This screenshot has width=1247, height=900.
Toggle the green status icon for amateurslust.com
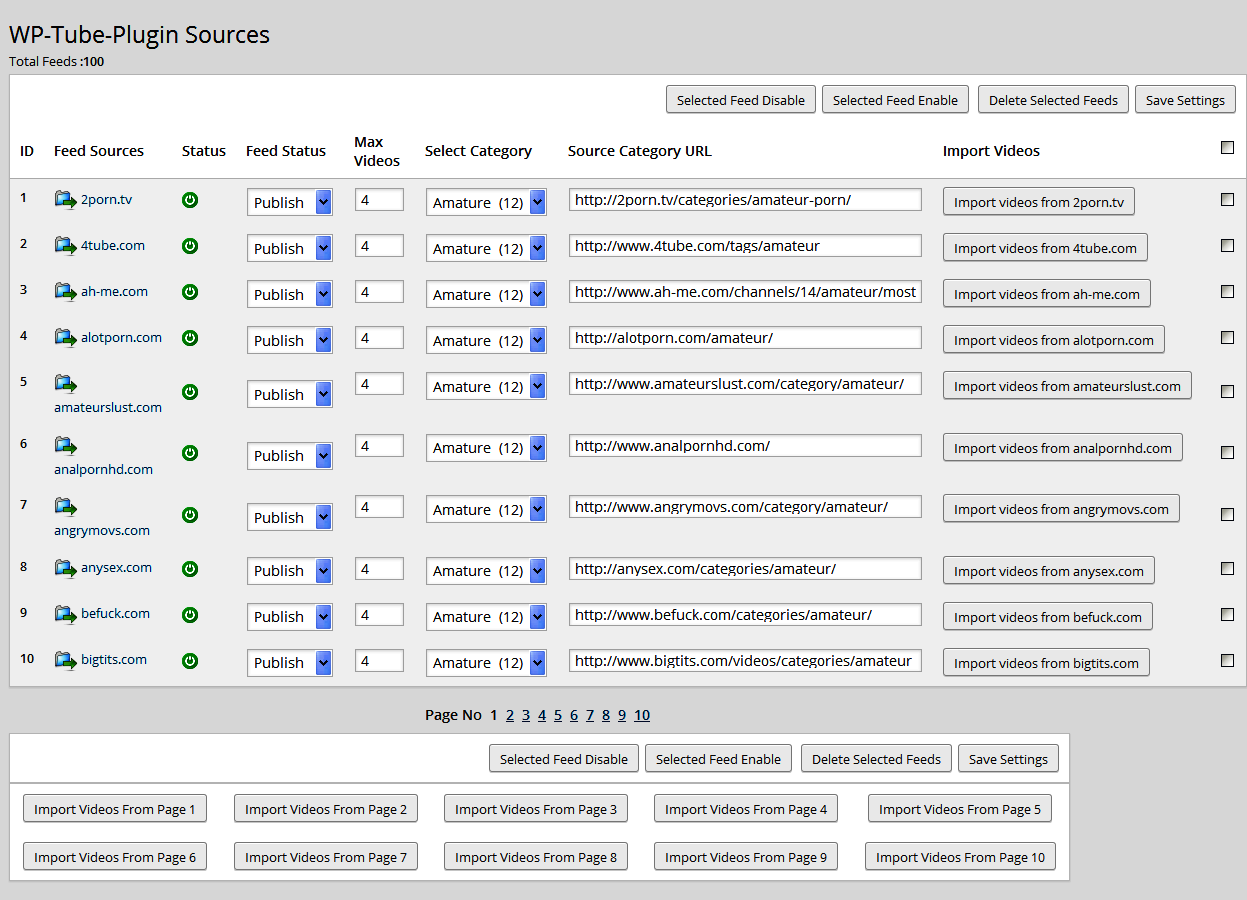point(190,392)
